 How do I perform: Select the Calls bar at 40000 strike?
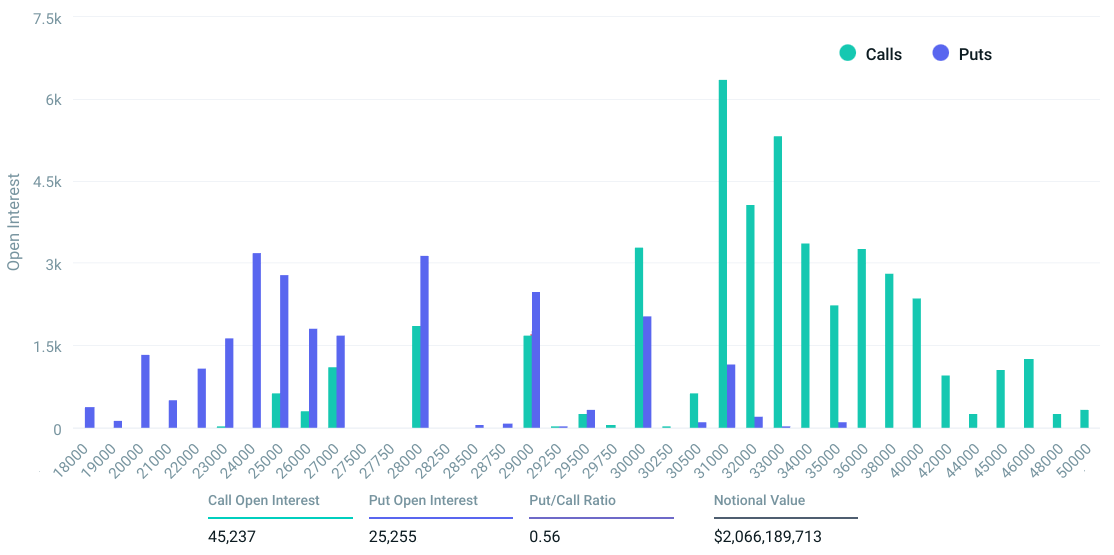tap(917, 363)
